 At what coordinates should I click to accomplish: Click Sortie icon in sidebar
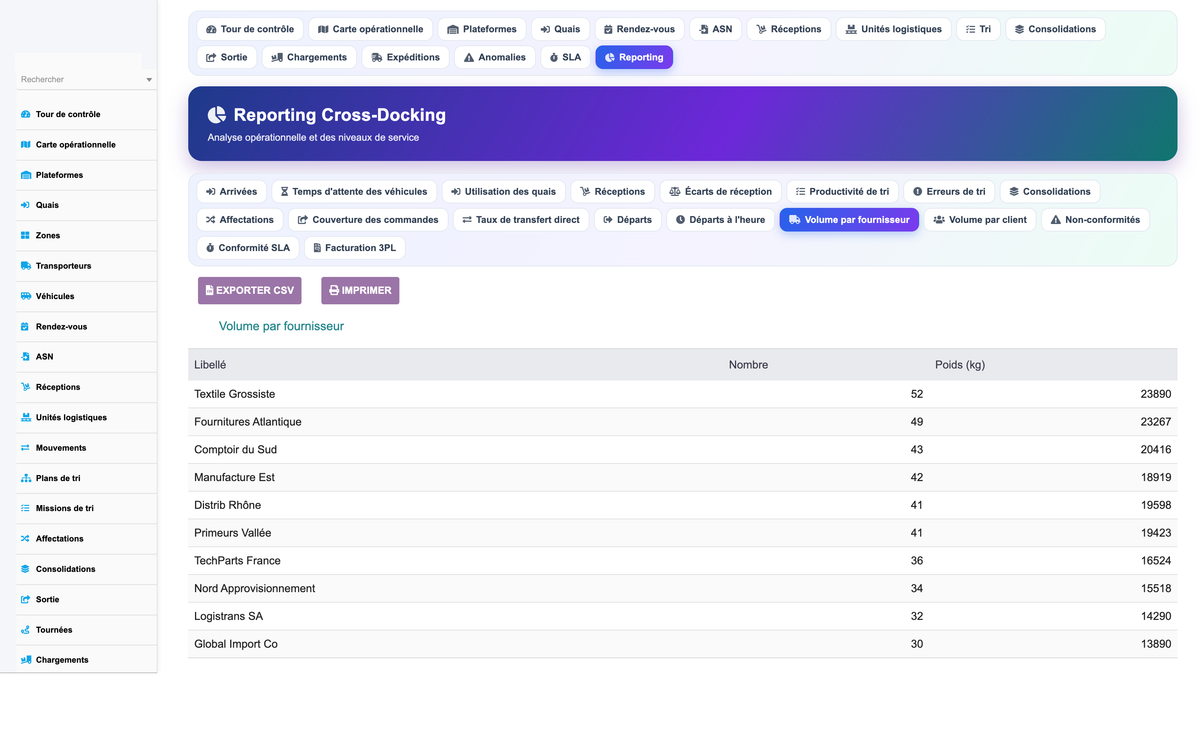coord(26,600)
